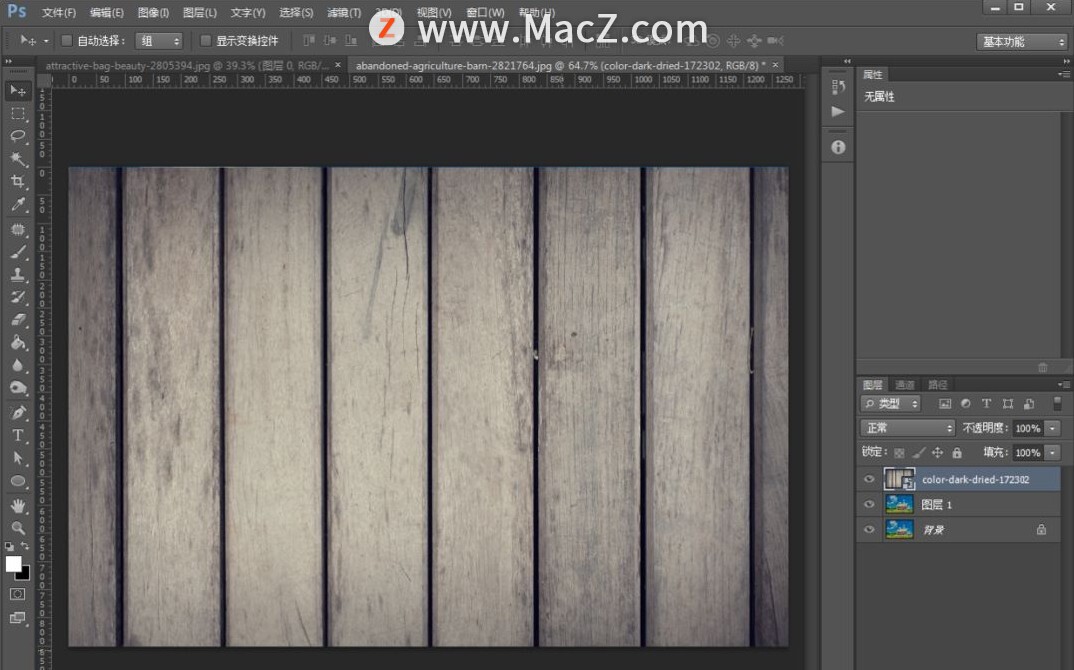Select the Horizontal Type tool
The height and width of the screenshot is (670, 1074).
point(18,436)
